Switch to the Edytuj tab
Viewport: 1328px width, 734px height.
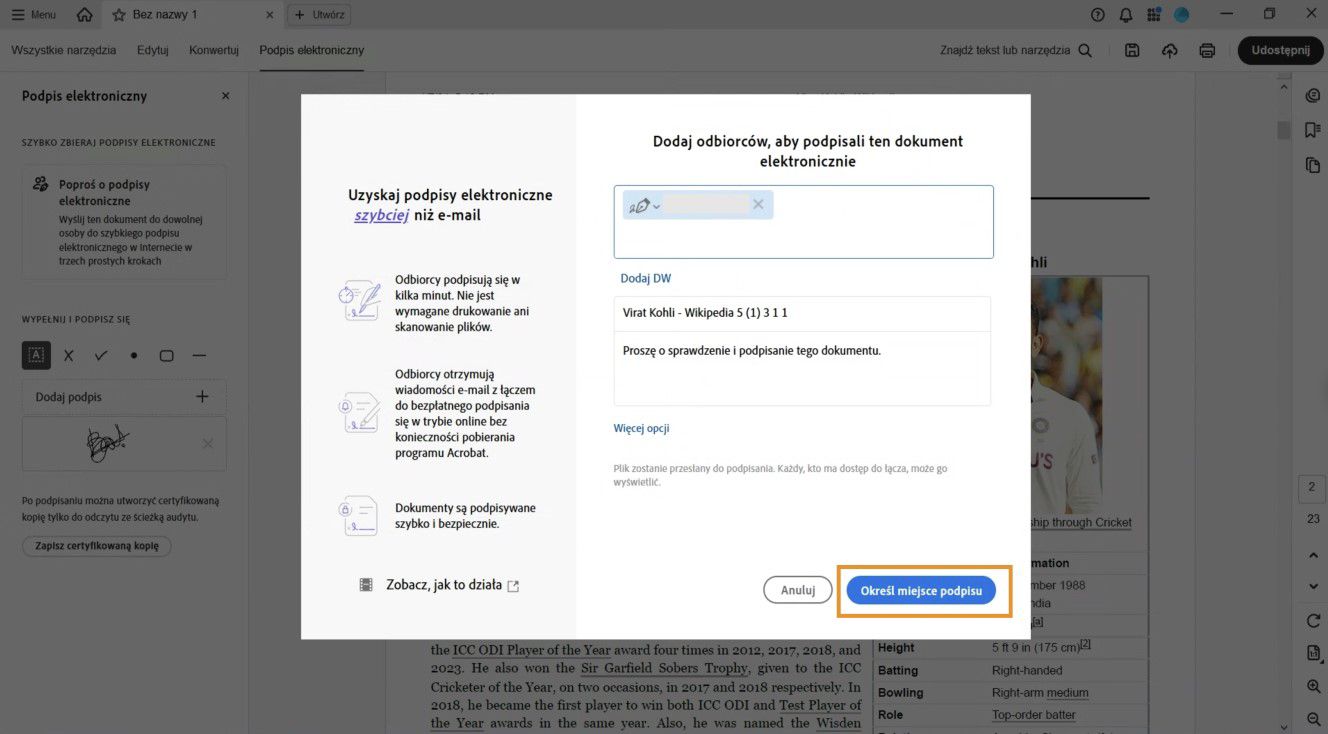[x=153, y=50]
